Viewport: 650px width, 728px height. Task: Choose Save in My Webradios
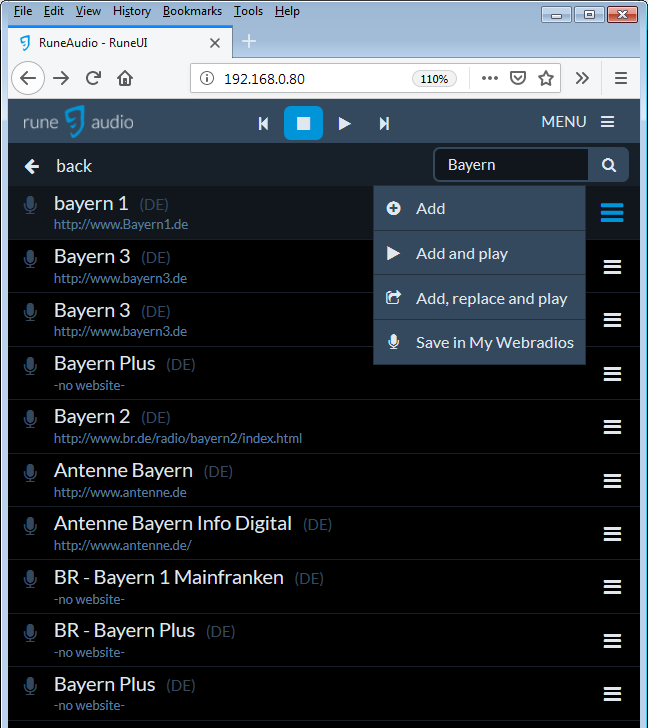[479, 343]
